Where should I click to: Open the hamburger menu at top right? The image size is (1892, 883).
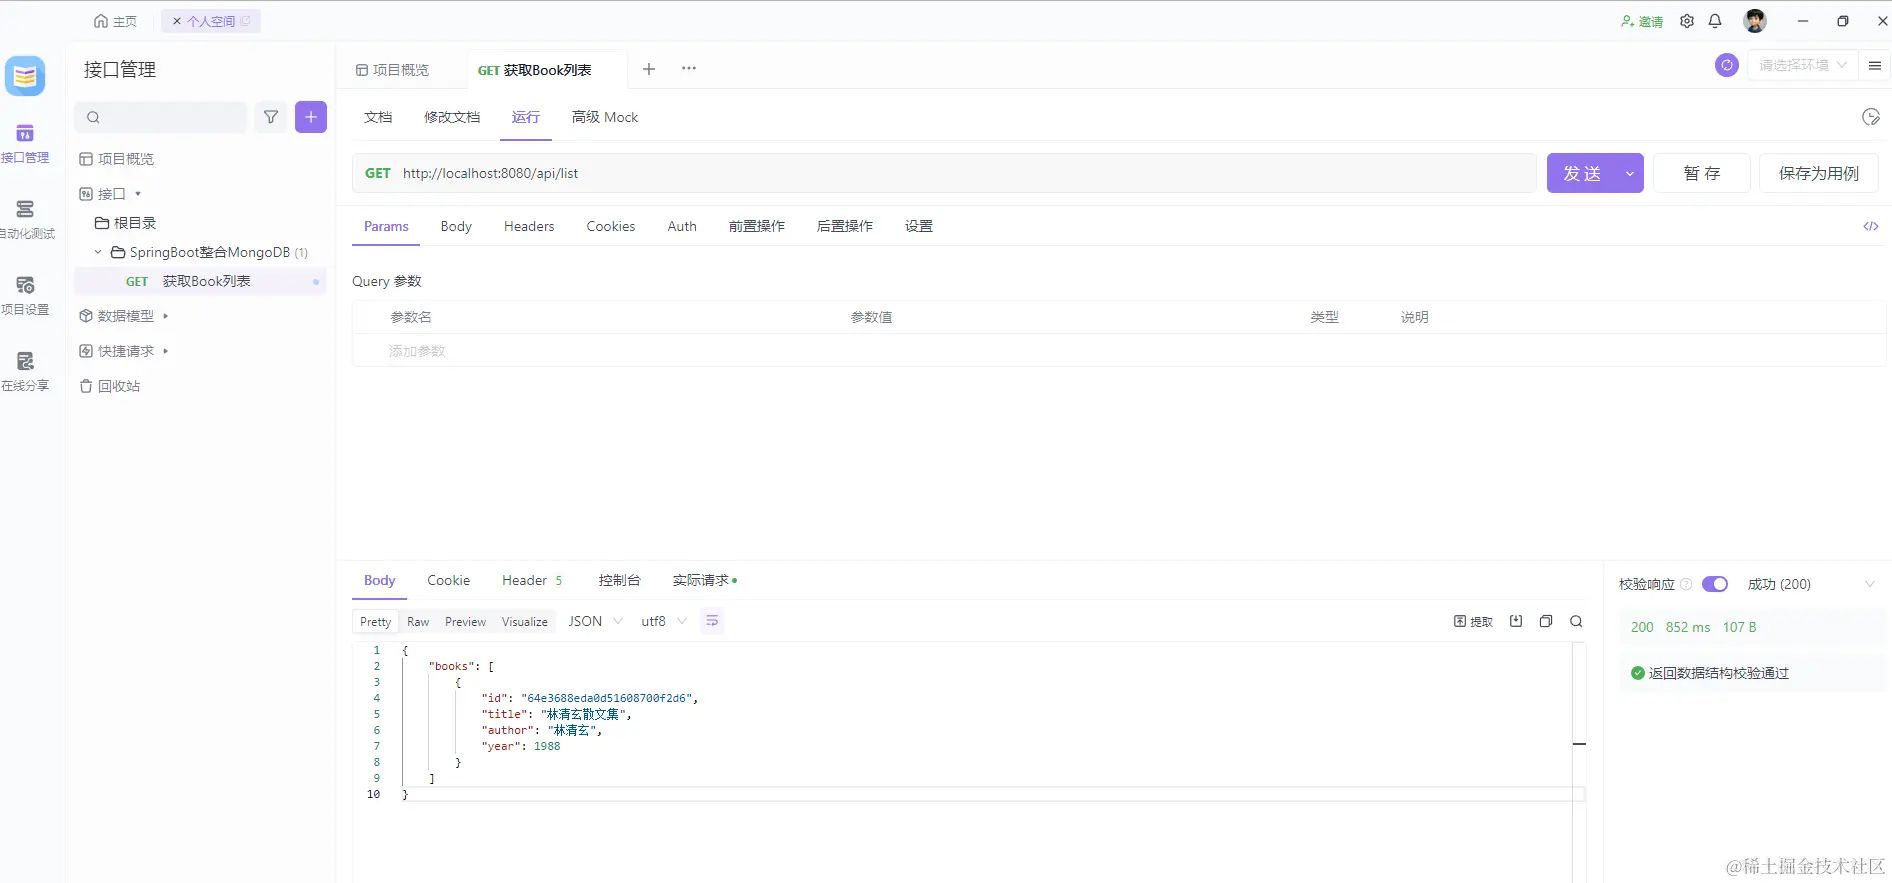coord(1875,65)
